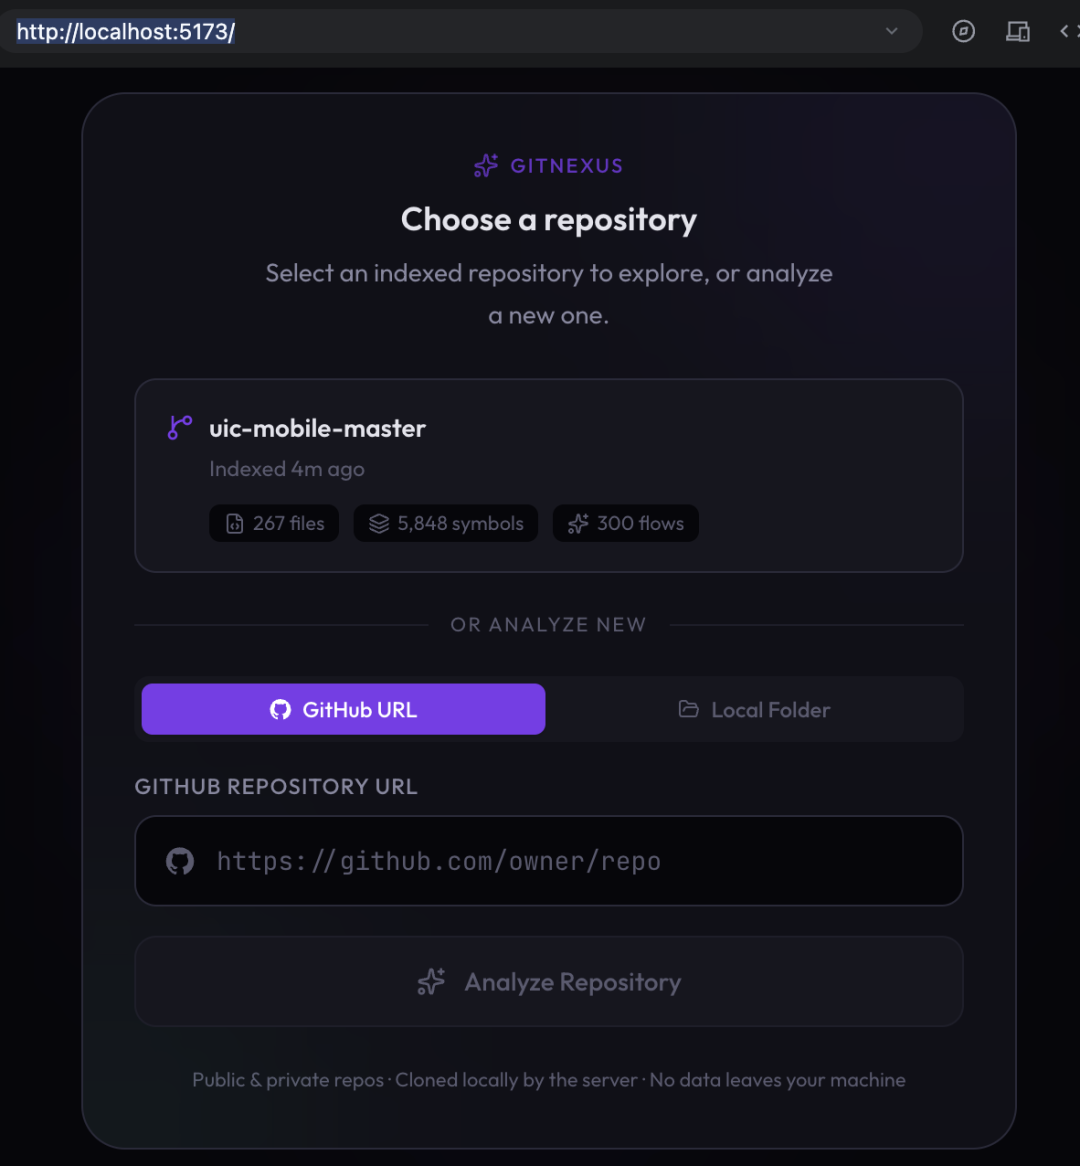The image size is (1080, 1166).
Task: Click the file icon in 267 files badge
Action: coord(234,524)
